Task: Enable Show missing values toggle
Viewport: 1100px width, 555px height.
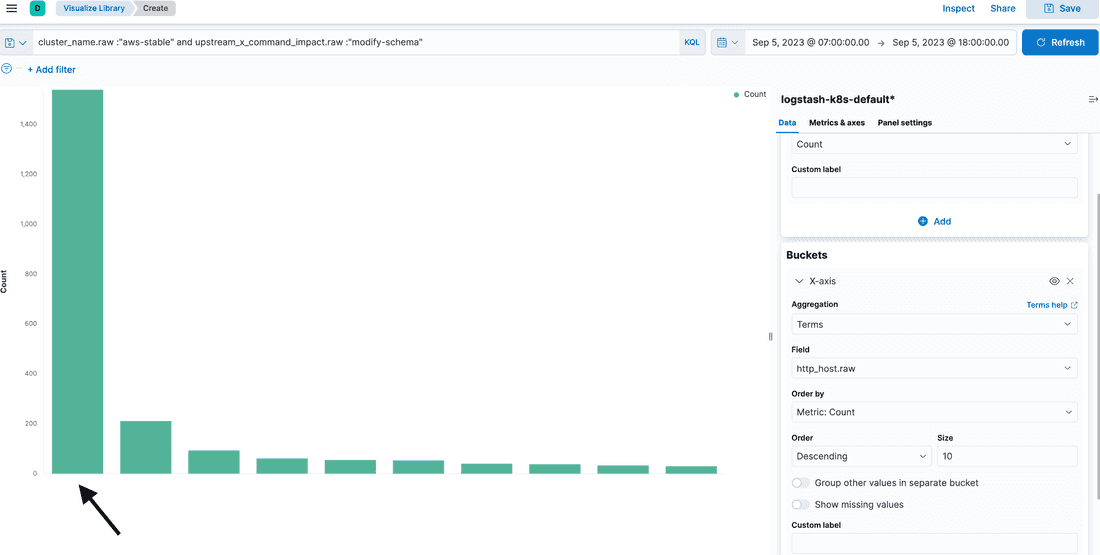Action: tap(801, 505)
